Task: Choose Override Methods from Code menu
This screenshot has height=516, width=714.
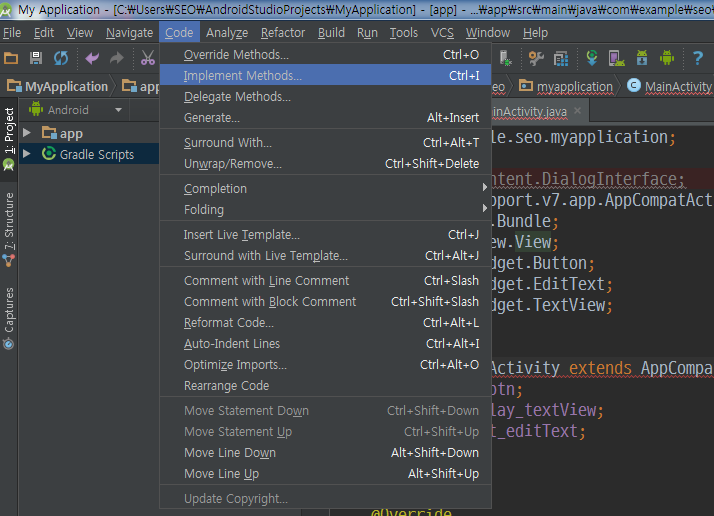Action: tap(325, 54)
